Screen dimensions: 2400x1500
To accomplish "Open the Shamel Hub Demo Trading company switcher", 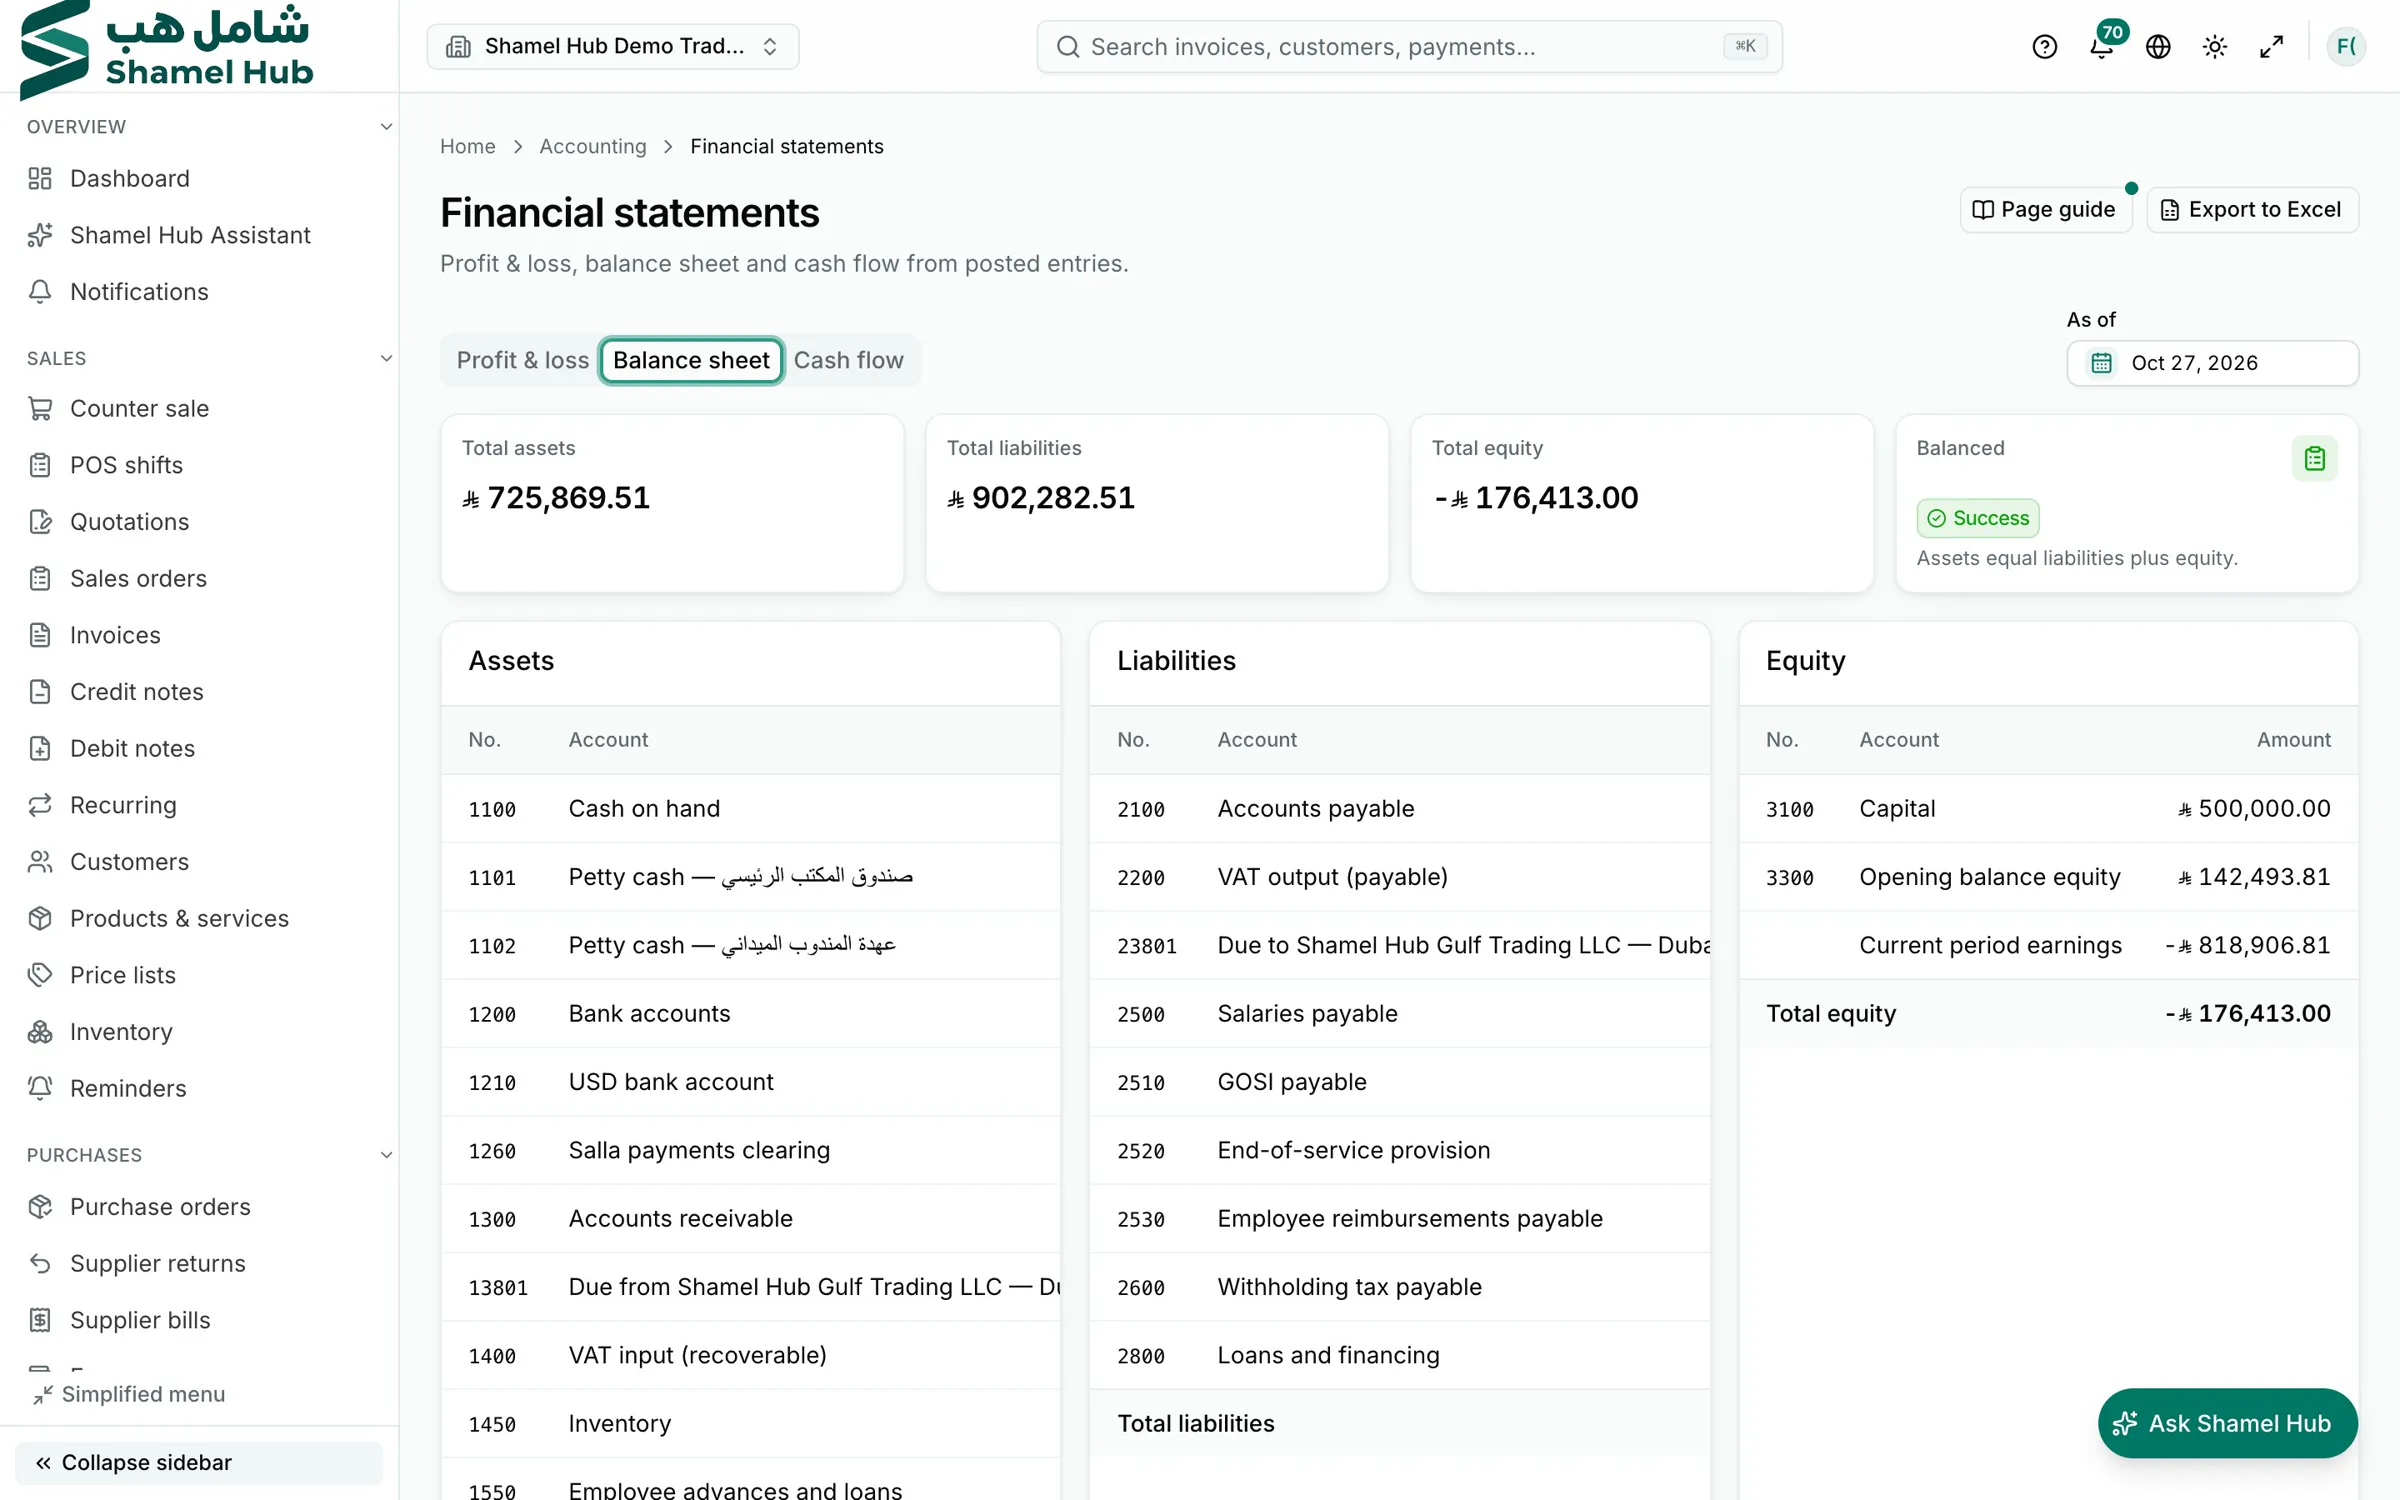I will pos(613,47).
